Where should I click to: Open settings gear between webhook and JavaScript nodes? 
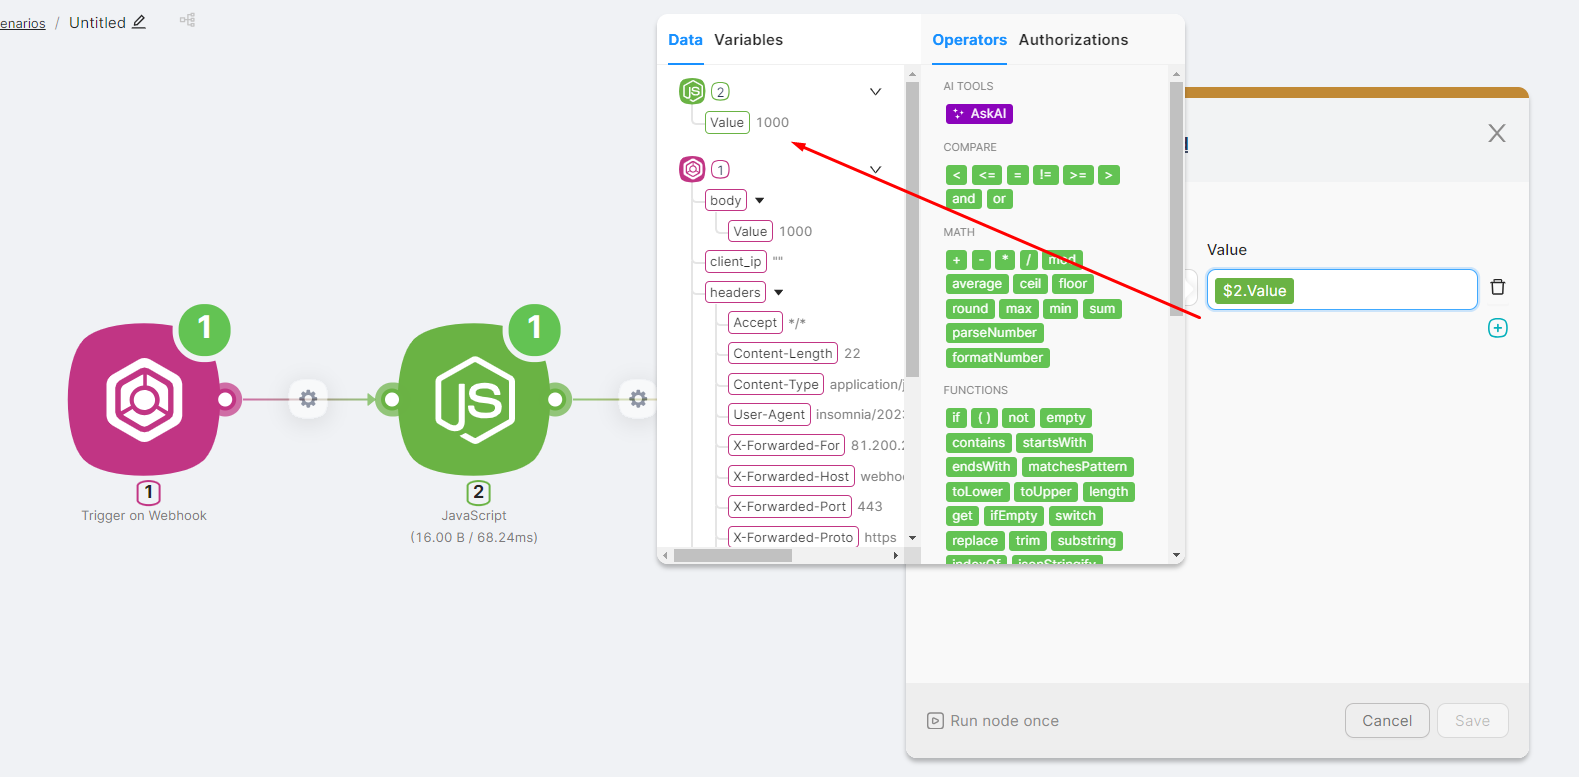[x=308, y=399]
